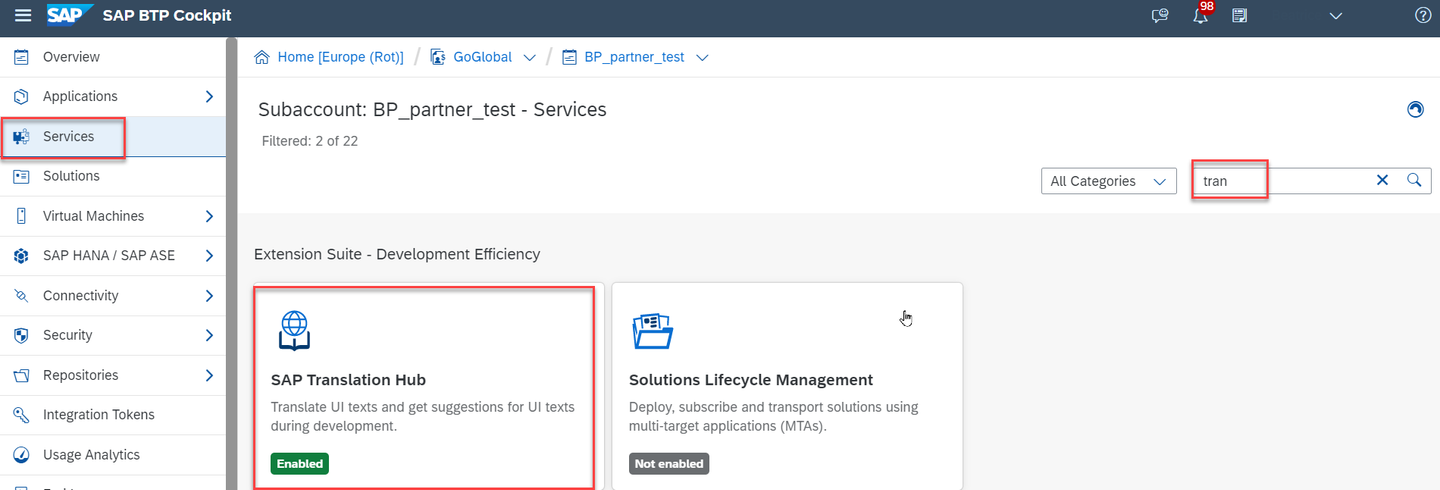Click the search magnifier icon

click(x=1414, y=180)
